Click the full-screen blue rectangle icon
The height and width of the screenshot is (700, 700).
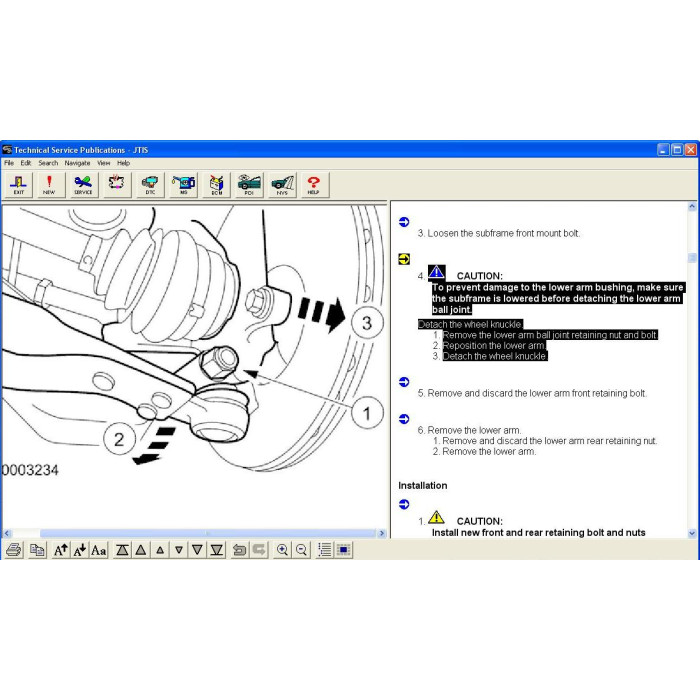coord(343,550)
